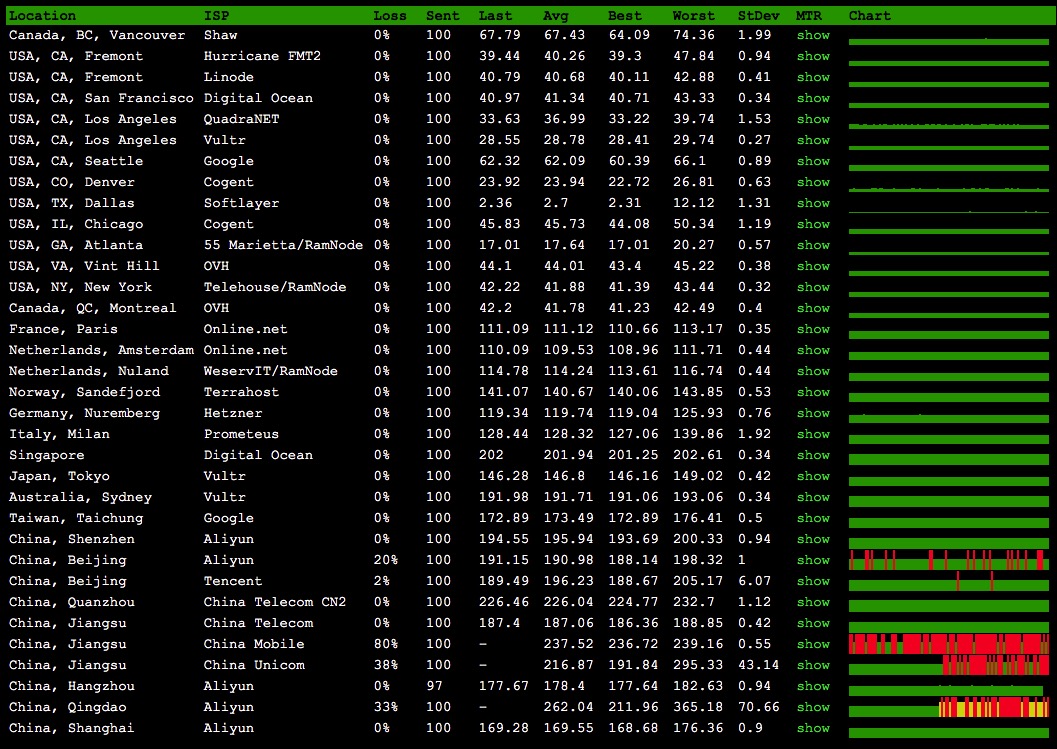Select the 'China Telecom CN2' ISP cell
Viewport: 1057px width, 749px height.
[x=275, y=602]
